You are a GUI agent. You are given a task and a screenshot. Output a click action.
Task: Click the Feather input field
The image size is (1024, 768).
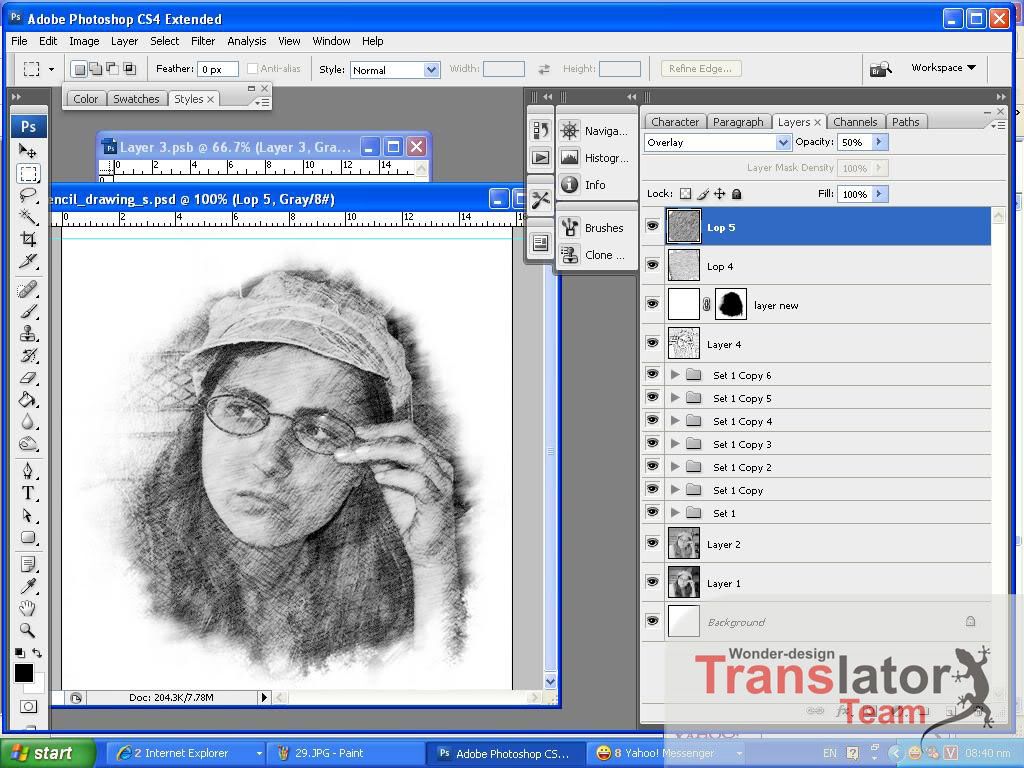coord(217,69)
